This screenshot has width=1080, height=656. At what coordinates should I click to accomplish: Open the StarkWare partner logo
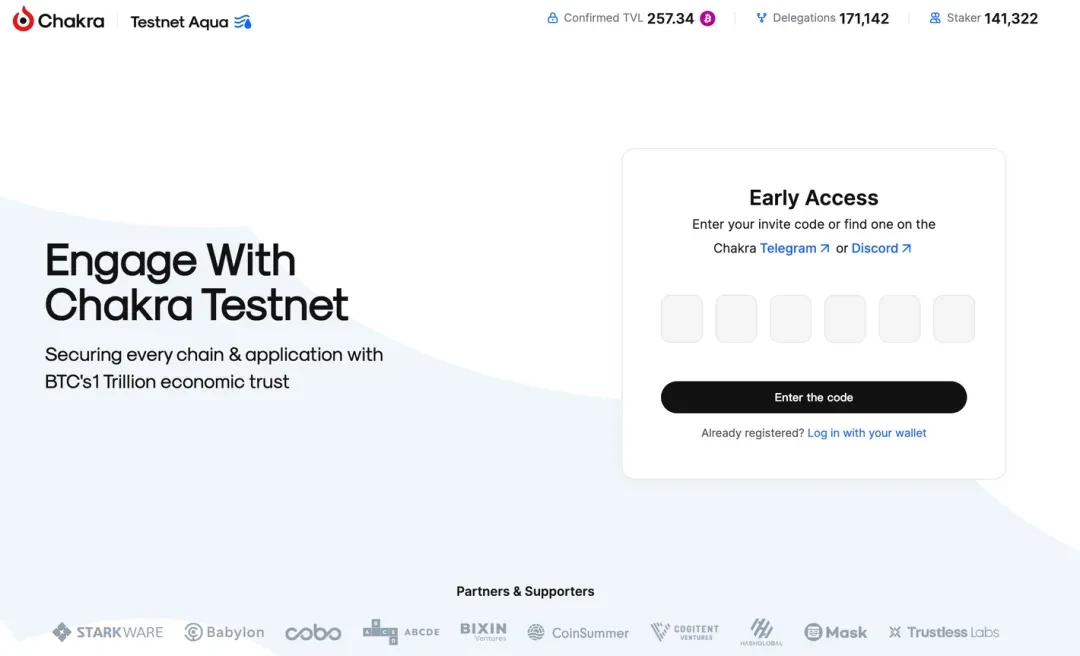point(107,632)
